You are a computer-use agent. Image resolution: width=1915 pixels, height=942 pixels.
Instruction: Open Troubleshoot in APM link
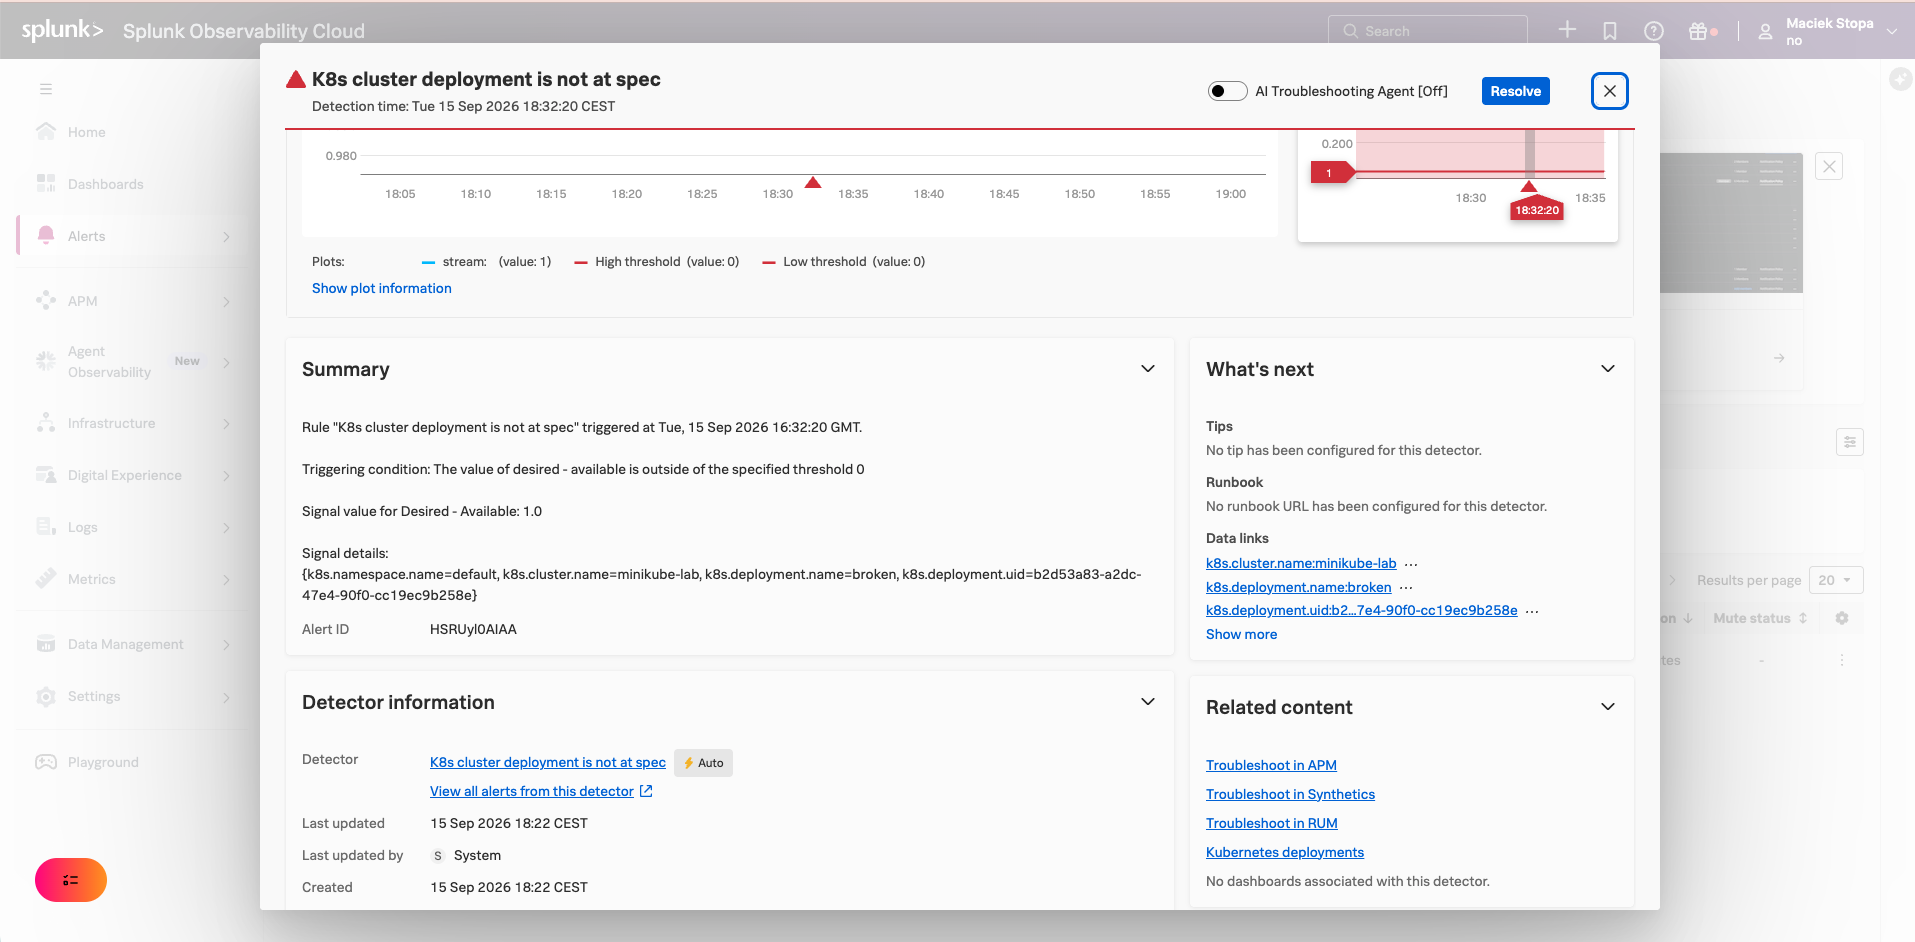click(x=1271, y=765)
